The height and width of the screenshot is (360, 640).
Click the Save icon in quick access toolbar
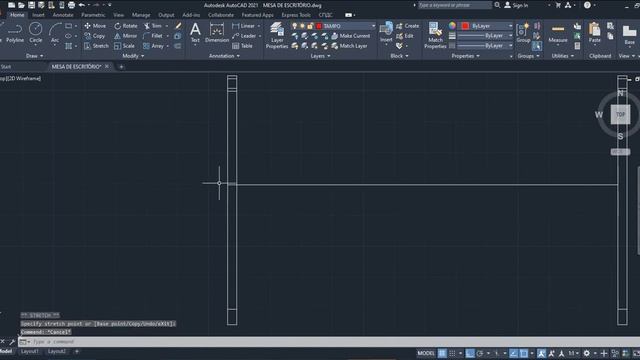click(31, 5)
